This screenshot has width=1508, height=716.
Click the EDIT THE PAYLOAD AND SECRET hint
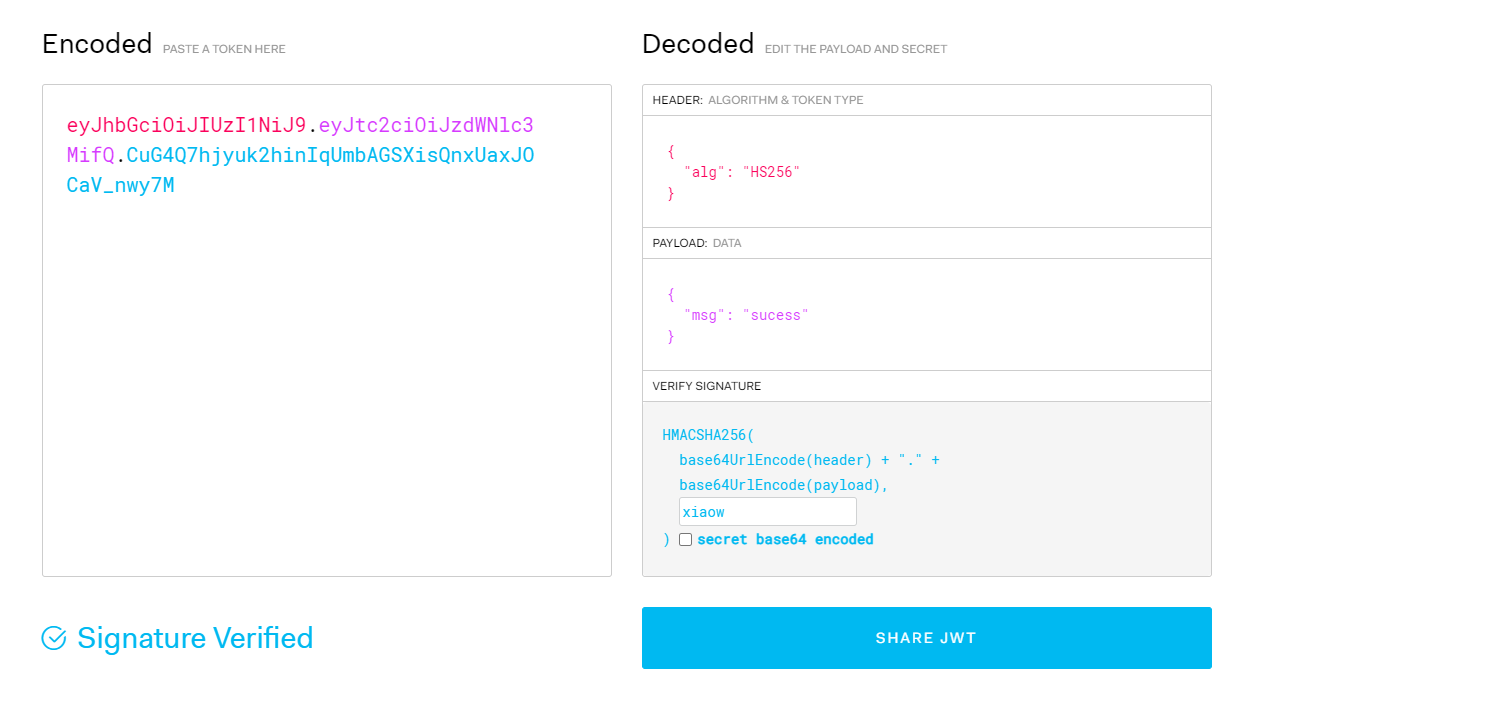[x=856, y=49]
